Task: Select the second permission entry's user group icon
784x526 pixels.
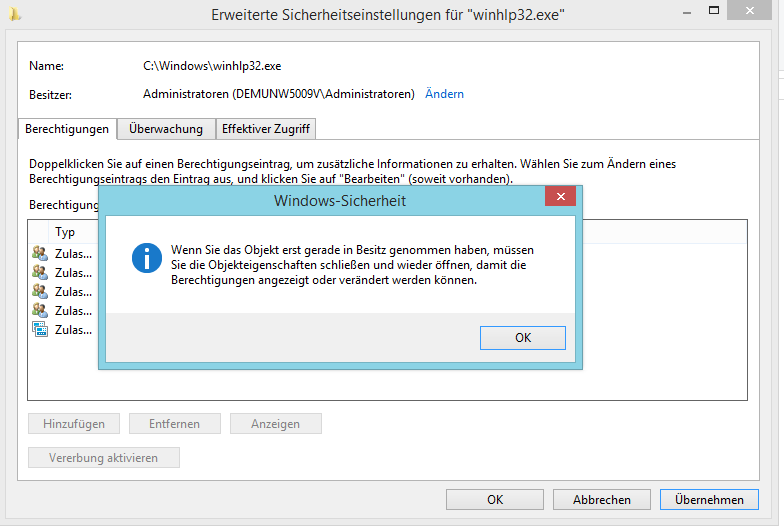Action: click(x=40, y=272)
